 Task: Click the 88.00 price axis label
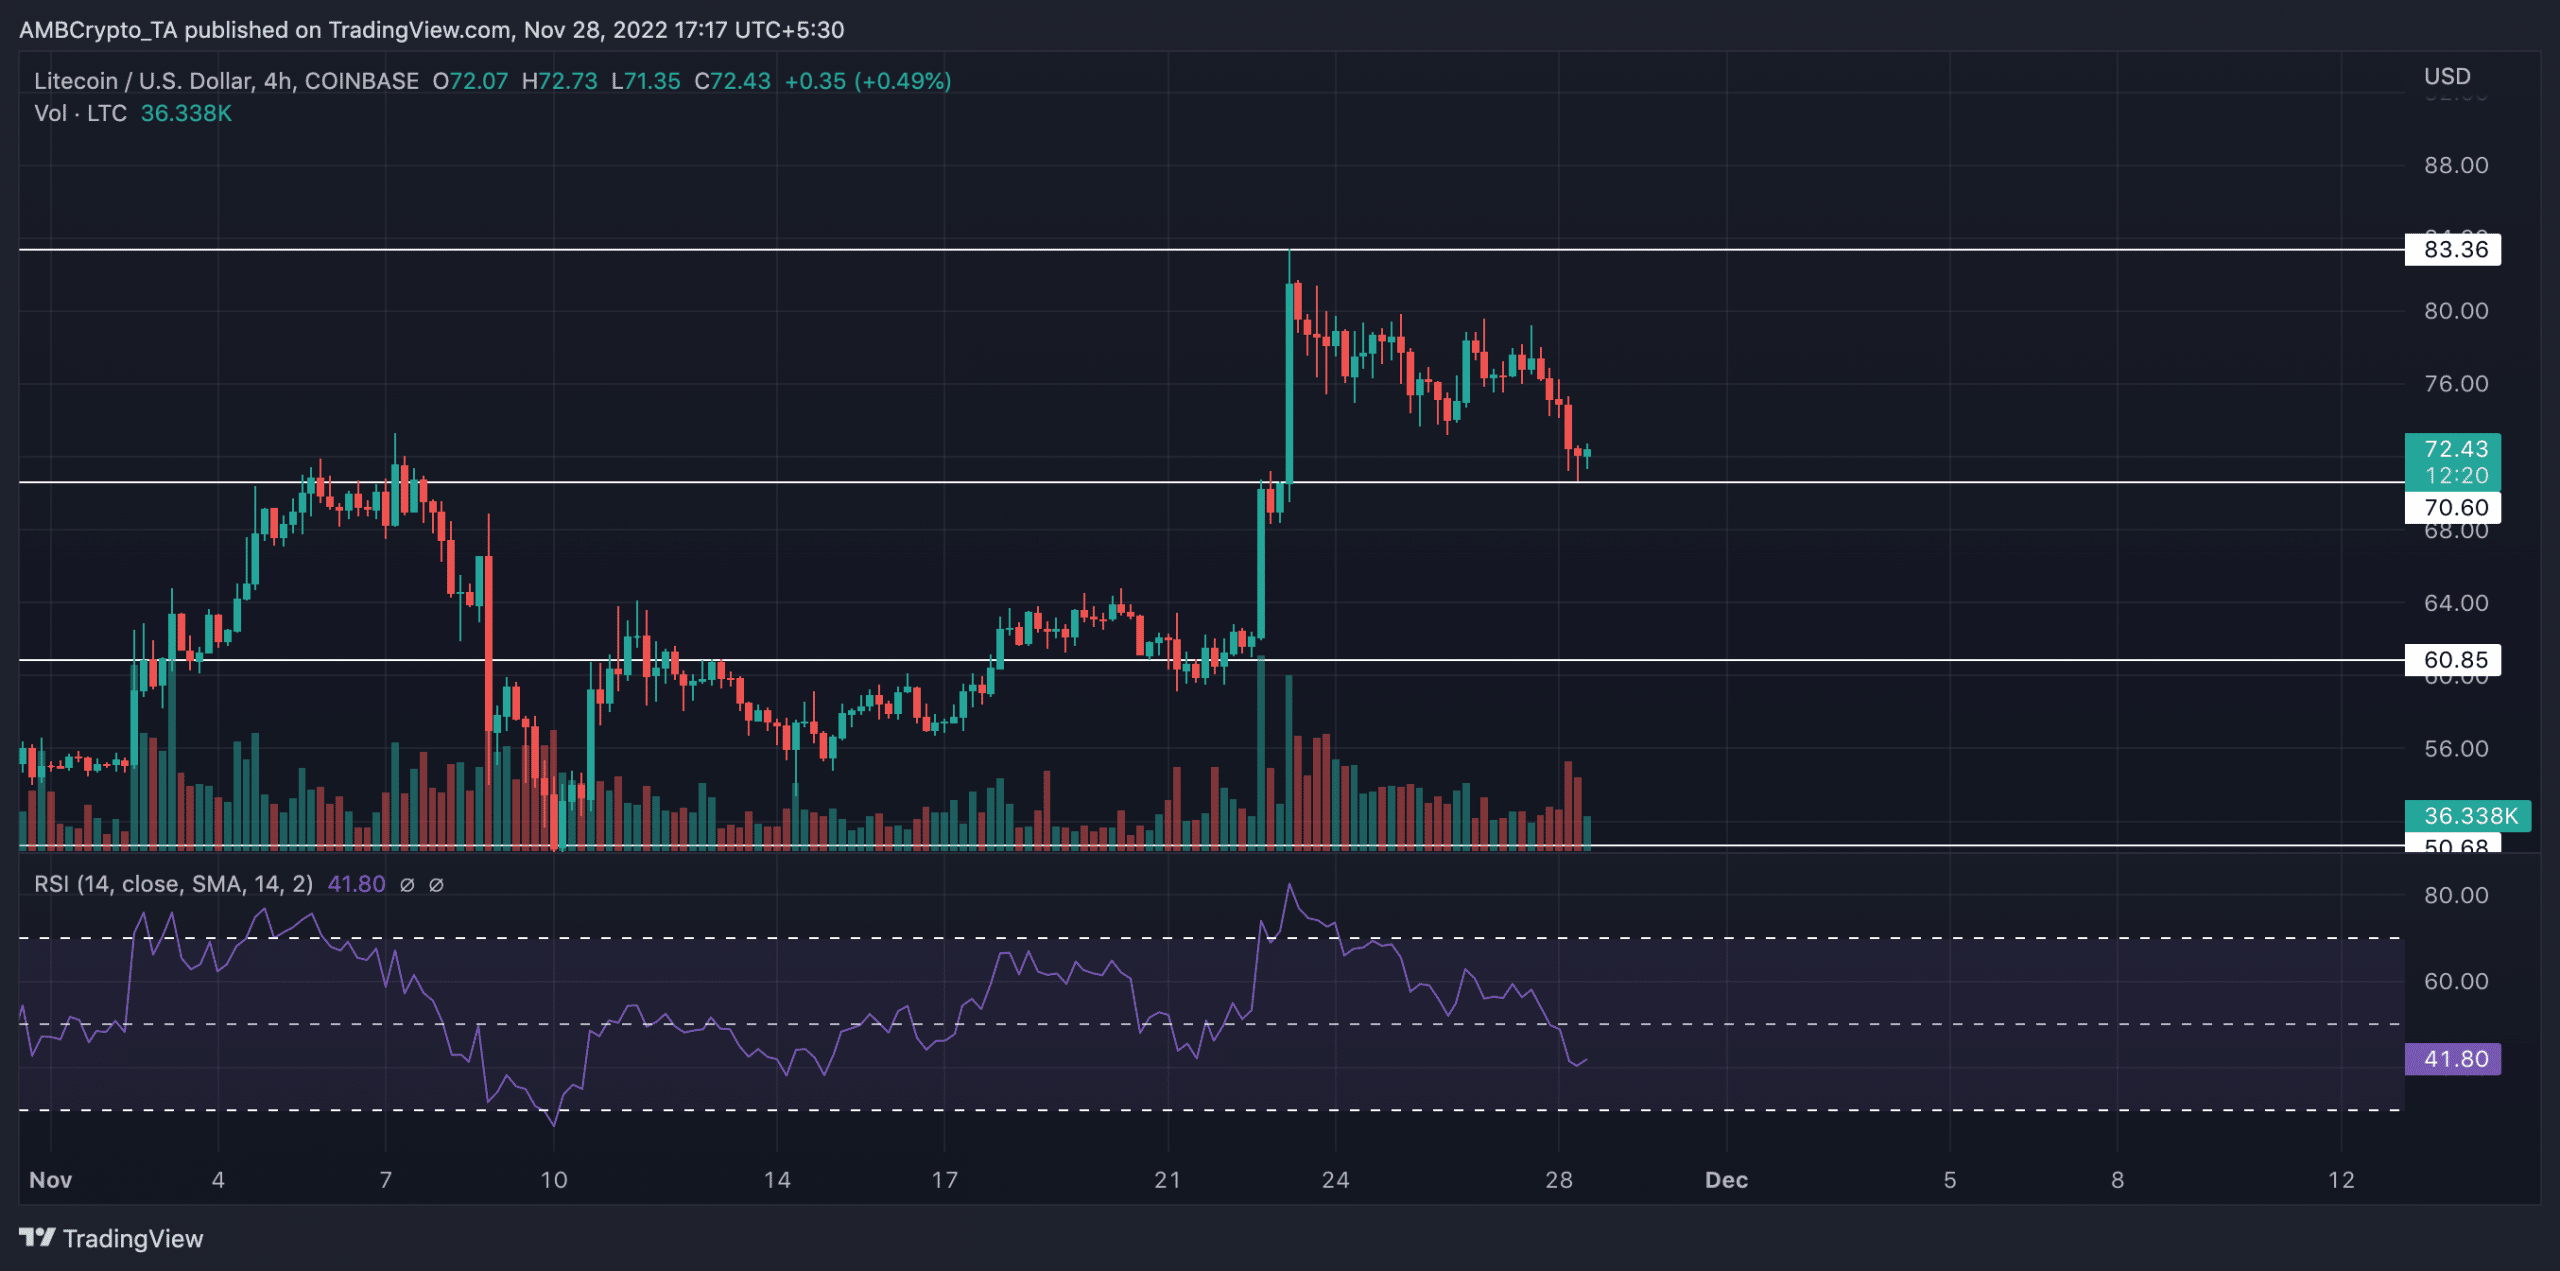click(x=2455, y=166)
